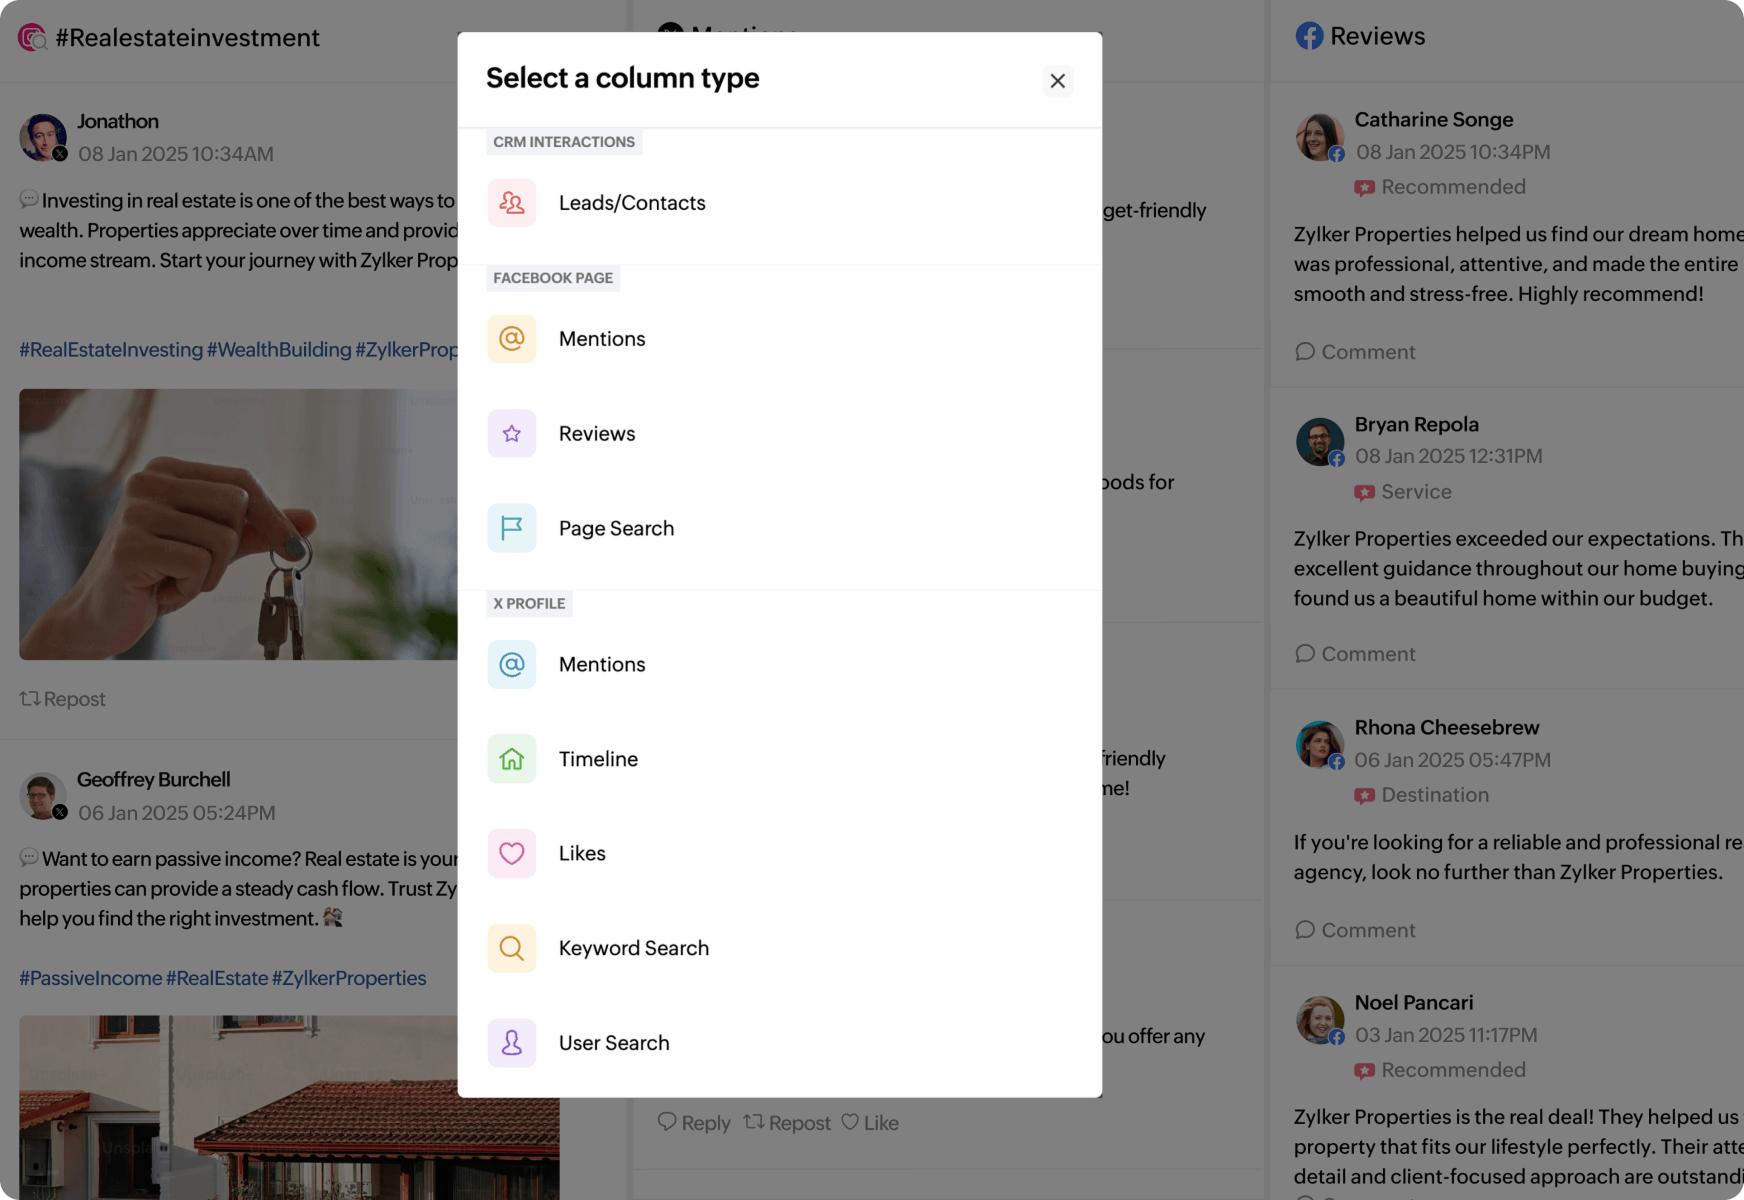Click the Facebook icon beside Reviews heading
Viewport: 1744px width, 1200px height.
[1309, 36]
